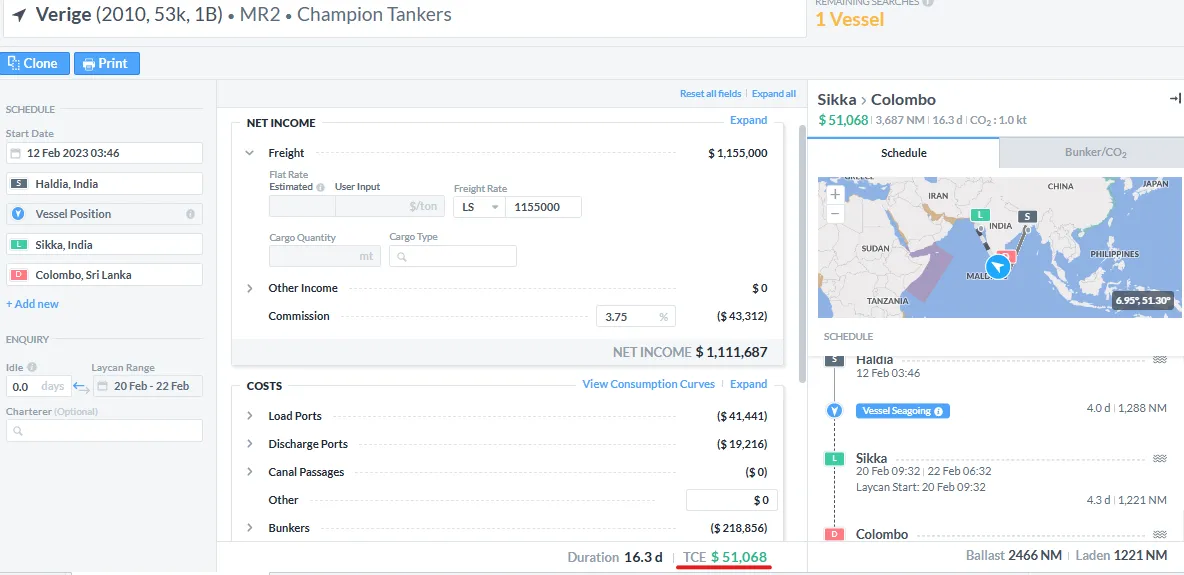Image resolution: width=1184 pixels, height=575 pixels.
Task: Click the grey S start port map marker
Action: [x=1025, y=217]
